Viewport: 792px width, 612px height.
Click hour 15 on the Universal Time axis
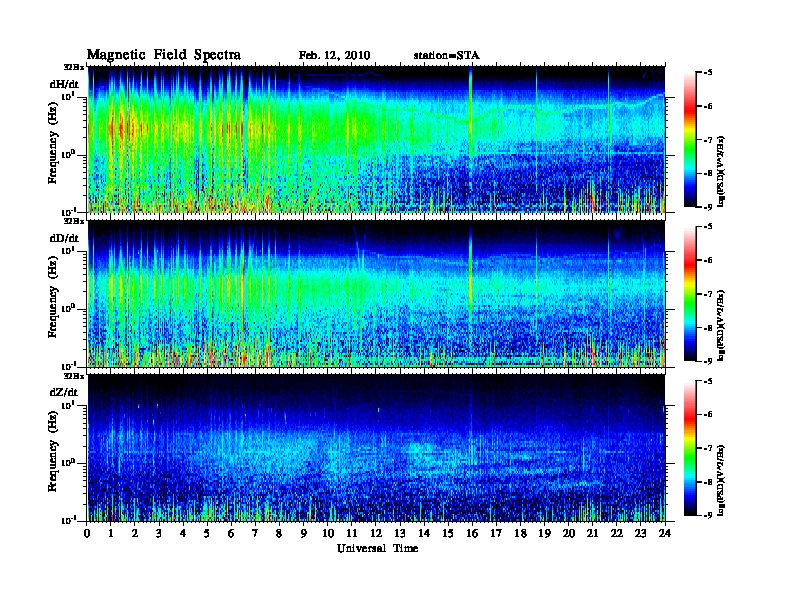pyautogui.click(x=448, y=534)
